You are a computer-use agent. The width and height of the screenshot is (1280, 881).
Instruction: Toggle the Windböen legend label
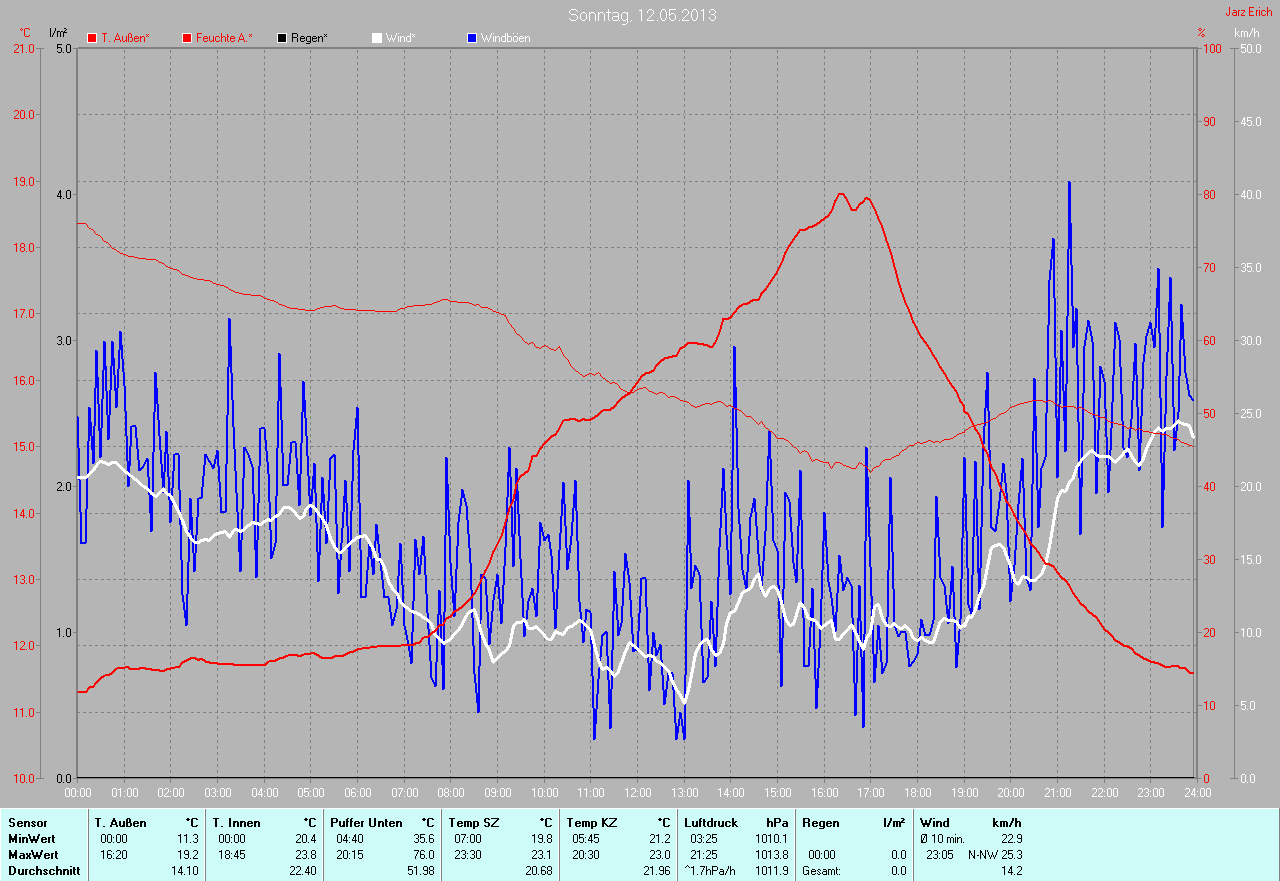click(x=506, y=38)
